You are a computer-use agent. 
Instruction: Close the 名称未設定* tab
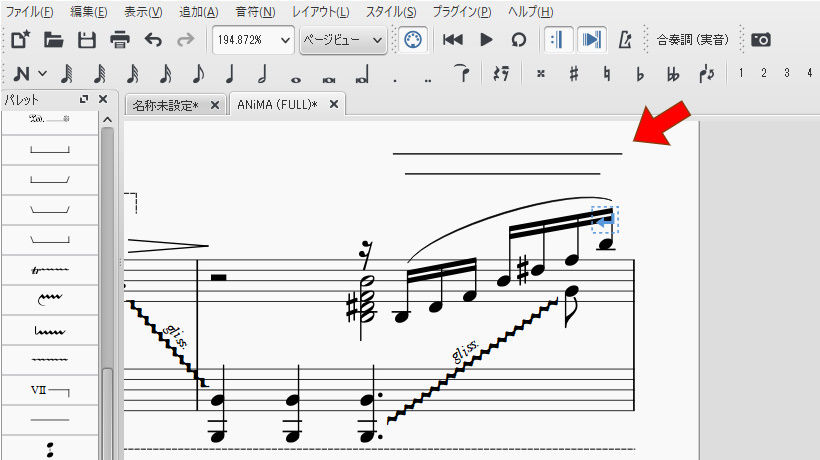pos(214,105)
